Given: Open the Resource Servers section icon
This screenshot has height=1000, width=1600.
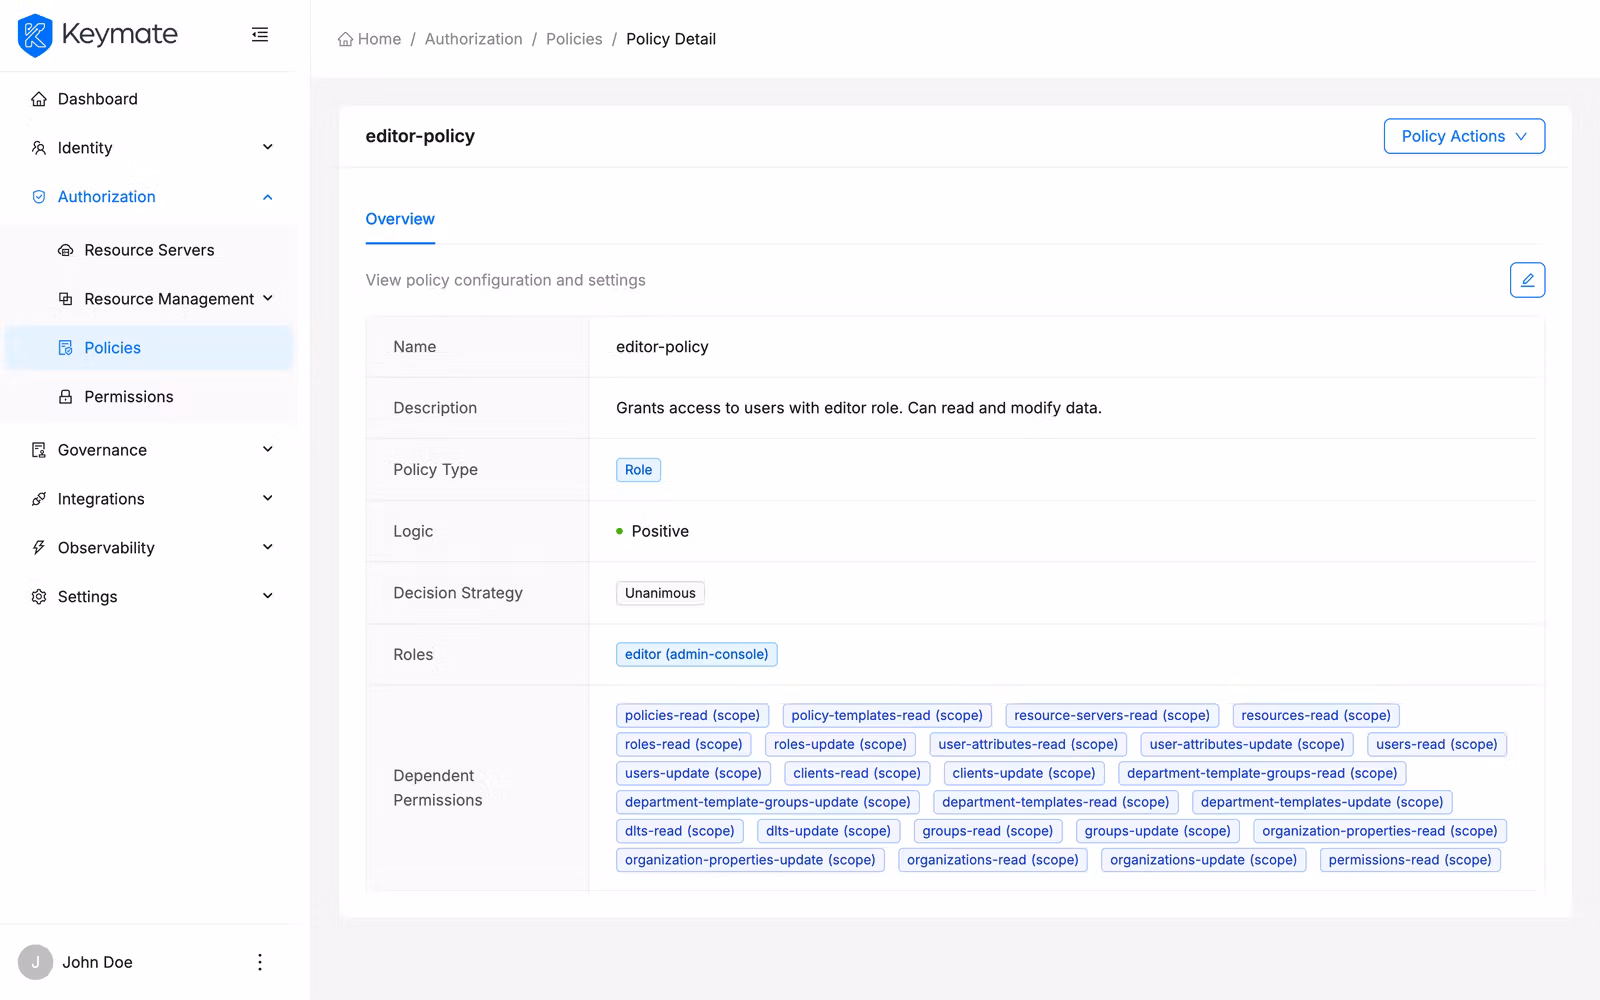Looking at the screenshot, I should pos(65,250).
